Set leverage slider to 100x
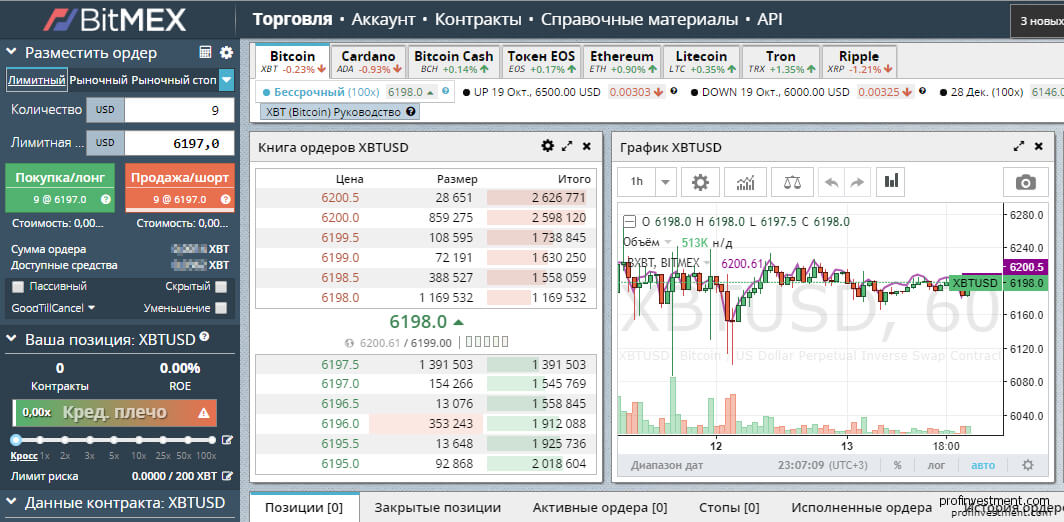The width and height of the screenshot is (1064, 522). [212, 440]
